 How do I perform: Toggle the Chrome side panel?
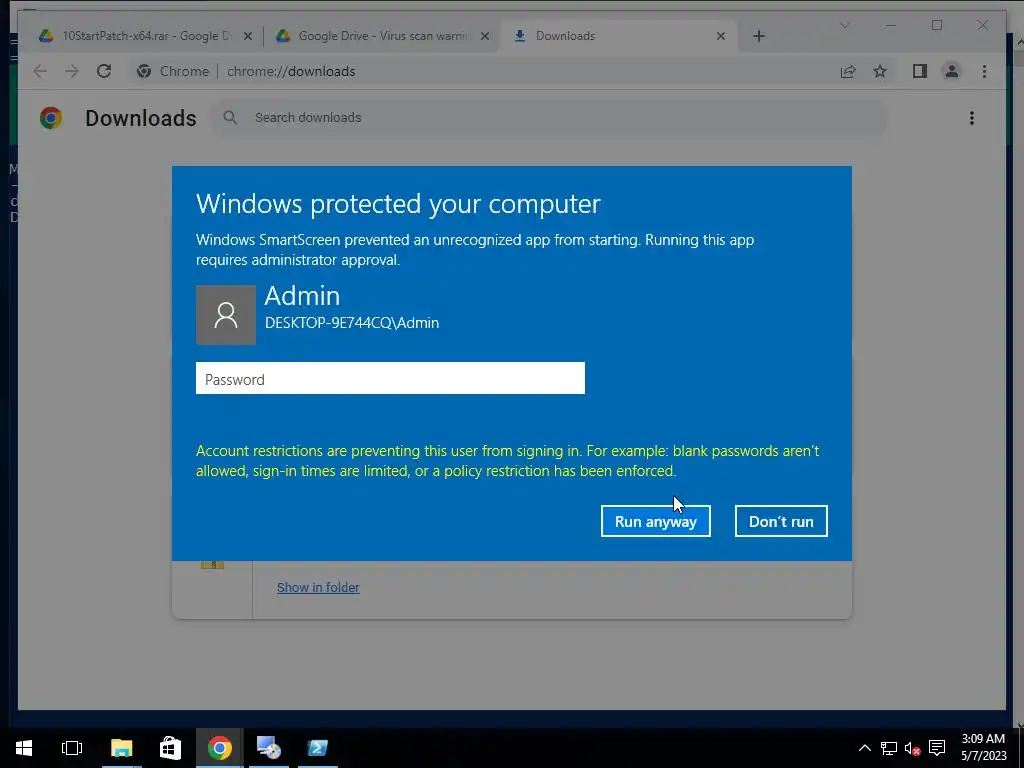point(920,71)
